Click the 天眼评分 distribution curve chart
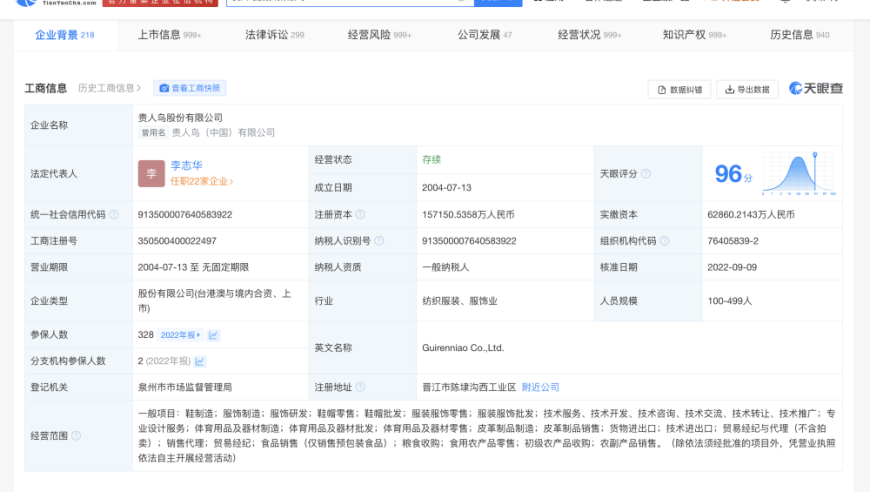The width and height of the screenshot is (870, 492). tap(799, 174)
